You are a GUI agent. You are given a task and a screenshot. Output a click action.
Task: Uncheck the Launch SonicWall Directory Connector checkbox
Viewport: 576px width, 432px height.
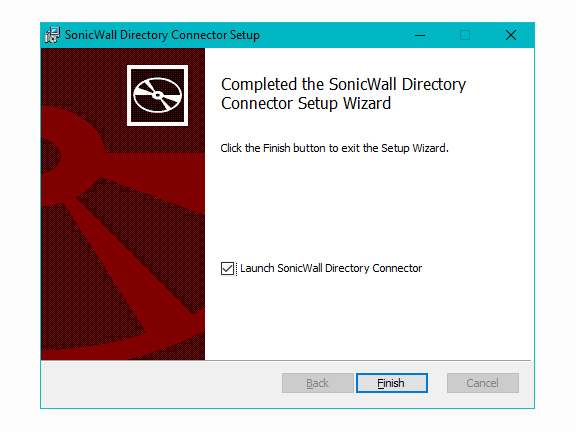coord(227,269)
